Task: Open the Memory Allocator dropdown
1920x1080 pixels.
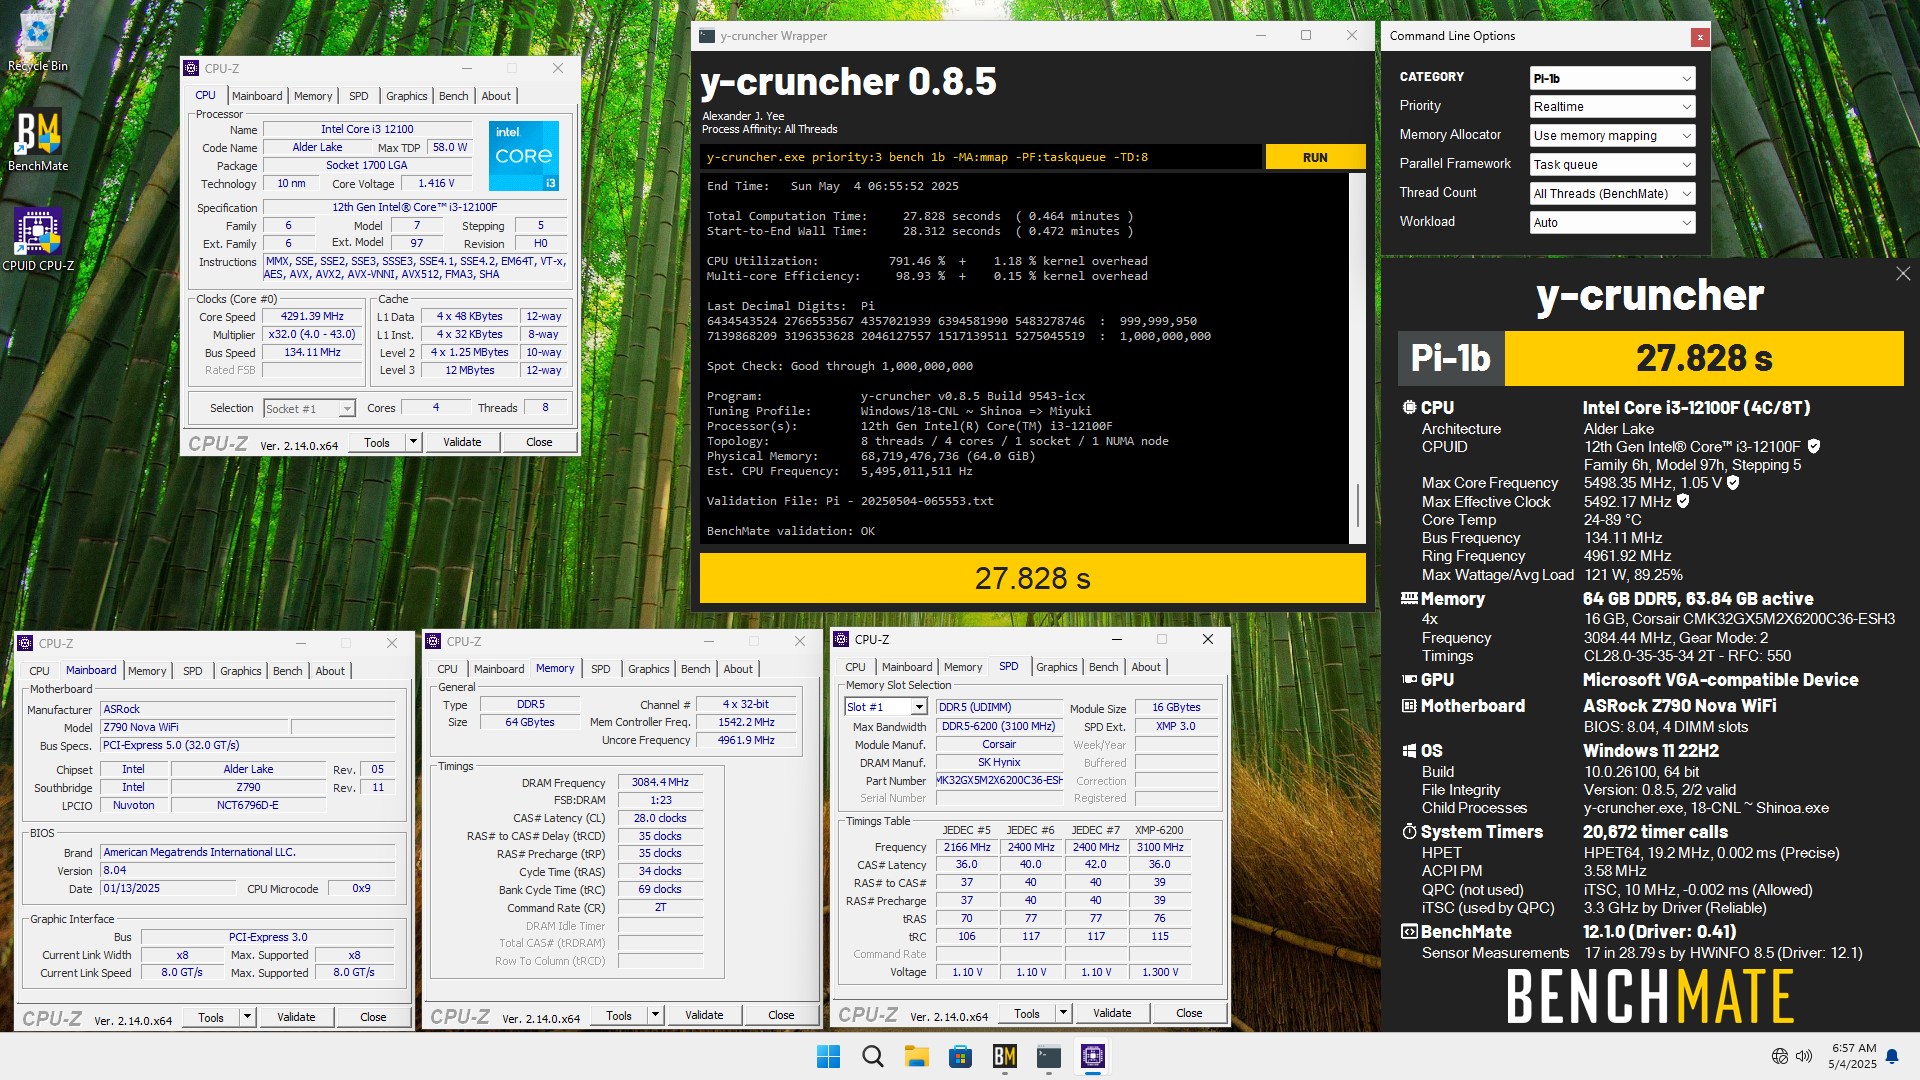Action: point(1612,136)
